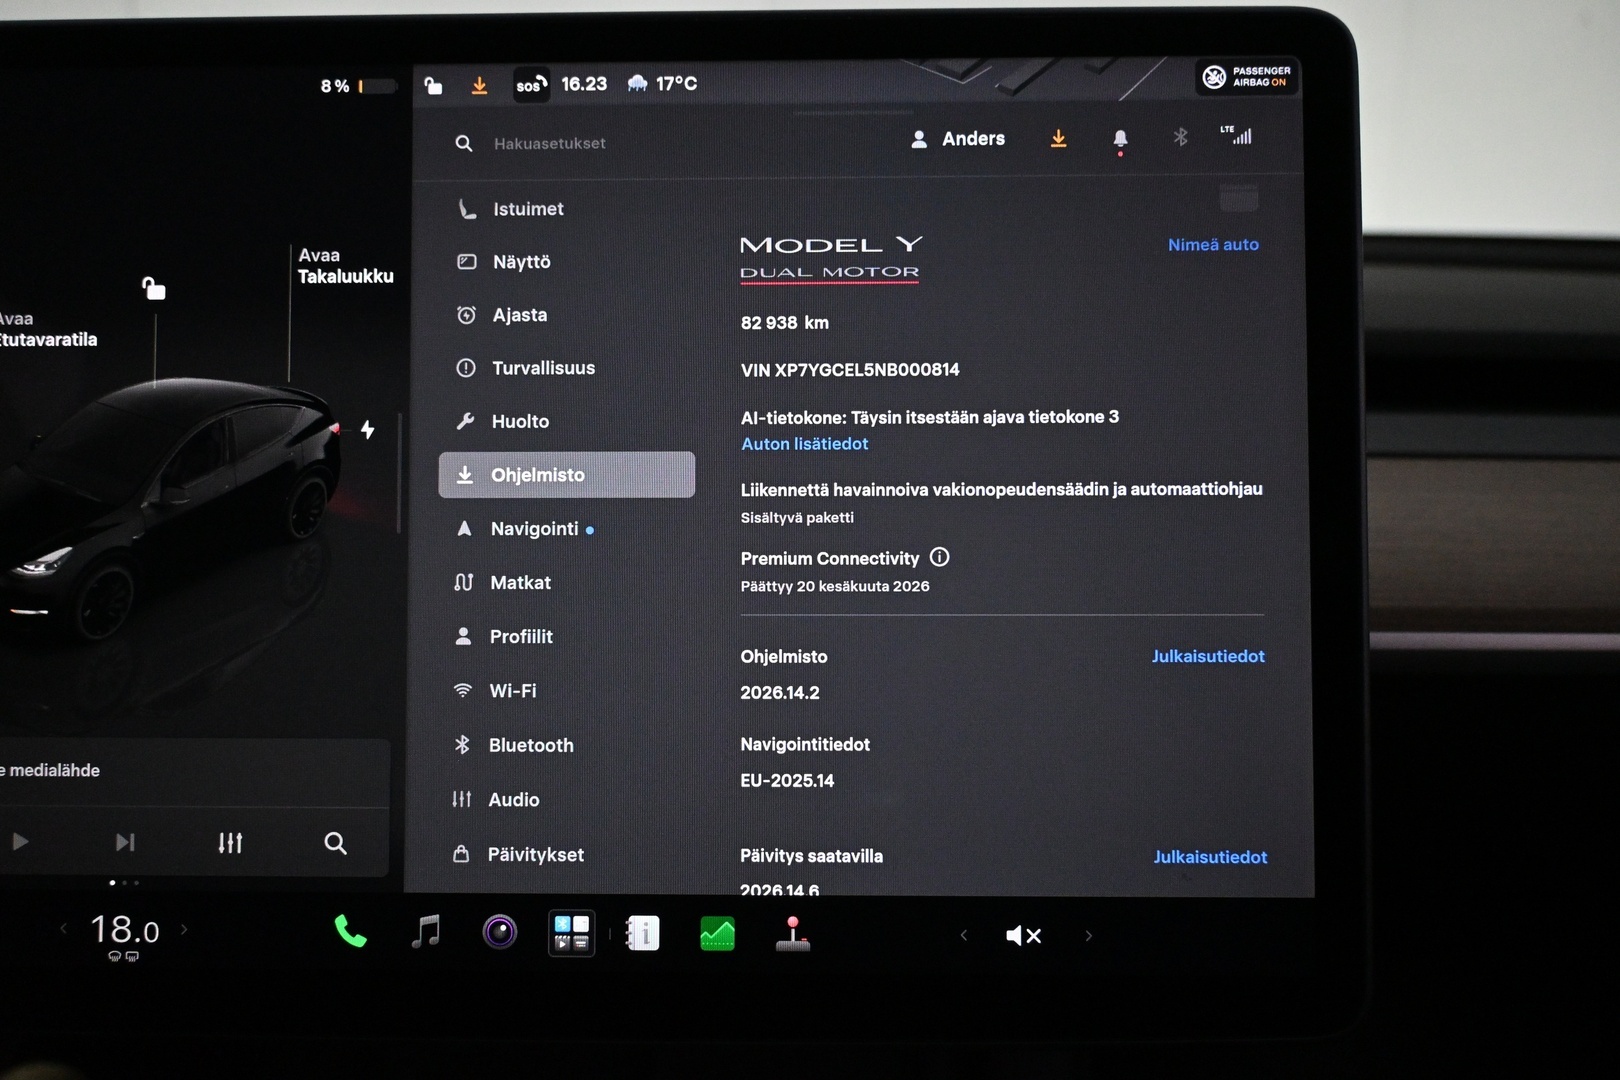Open the media equalizer icon
This screenshot has height=1080, width=1620.
click(x=230, y=843)
